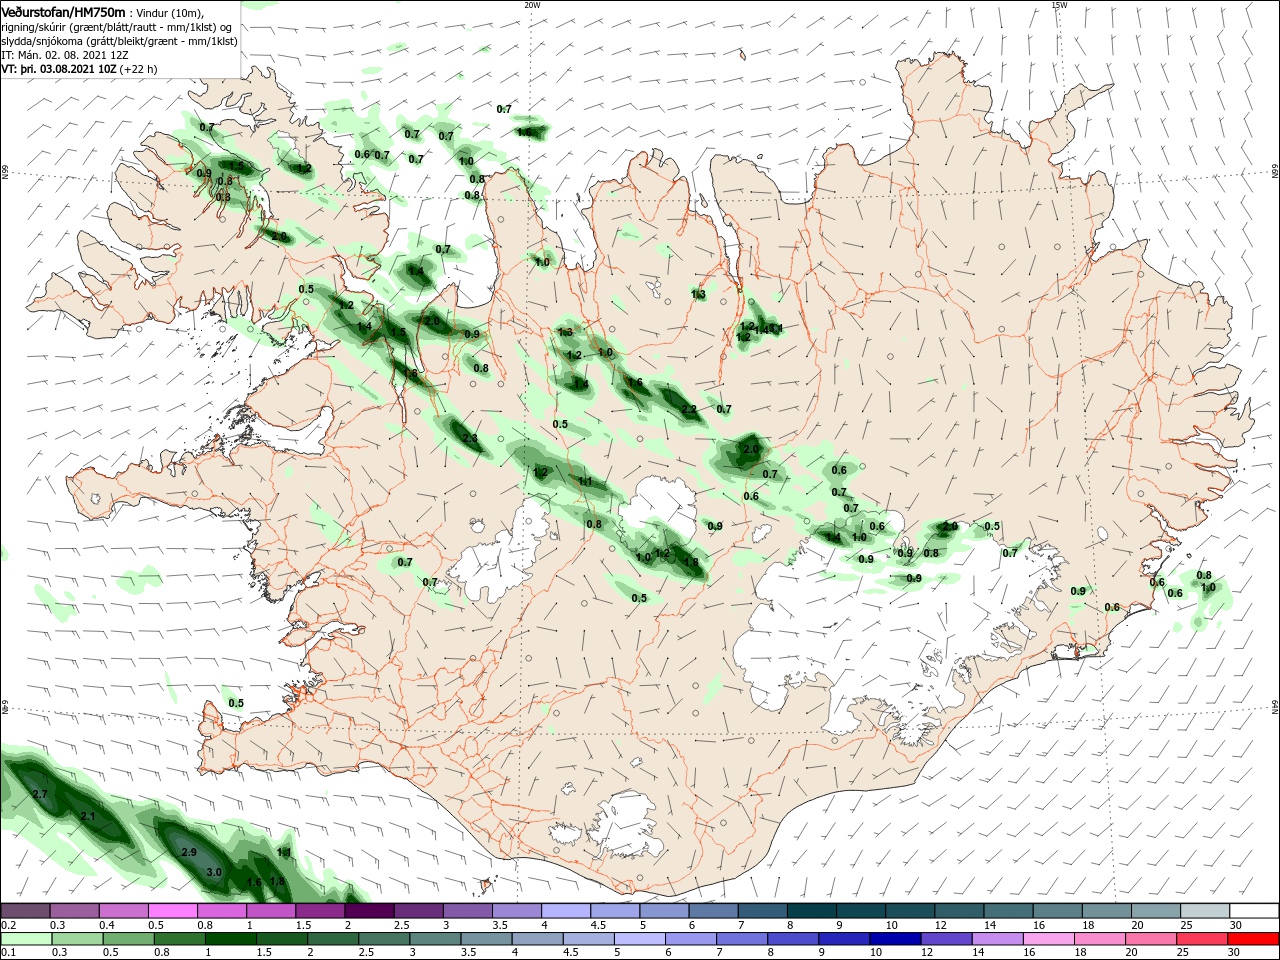
Task: Click the deep navy blue swatch in the lower legend row
Action: coord(893,939)
